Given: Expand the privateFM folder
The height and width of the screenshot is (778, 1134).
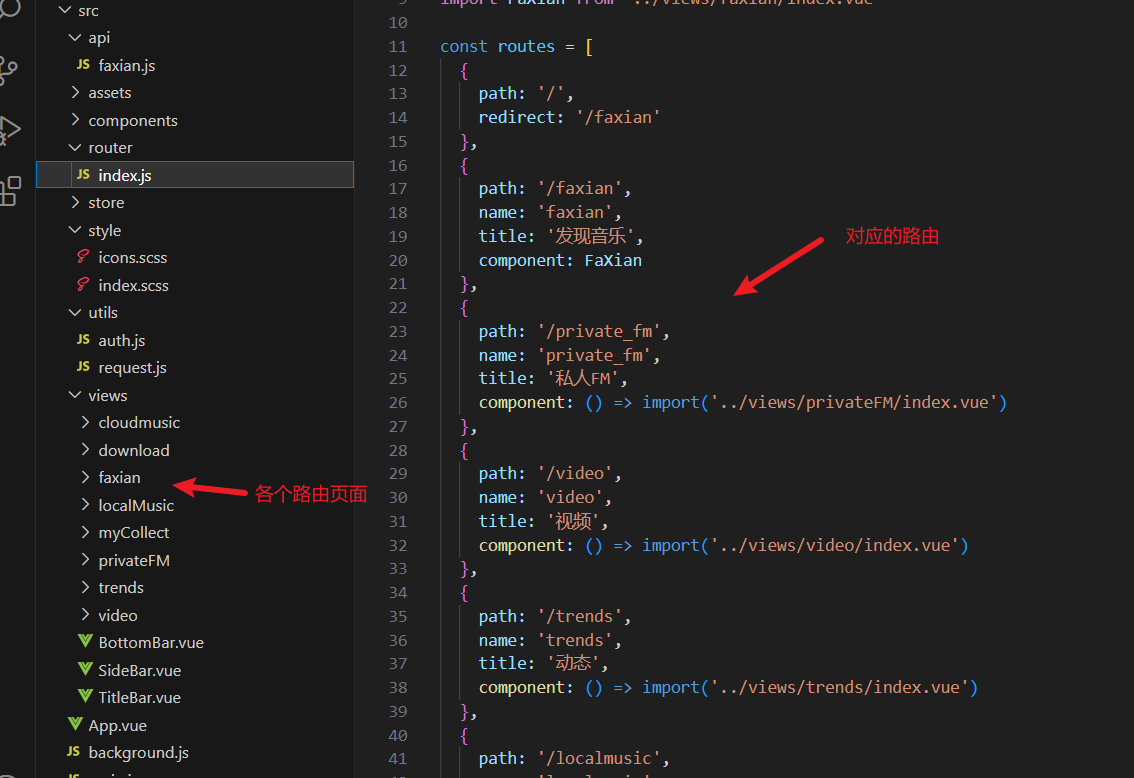Looking at the screenshot, I should [85, 560].
